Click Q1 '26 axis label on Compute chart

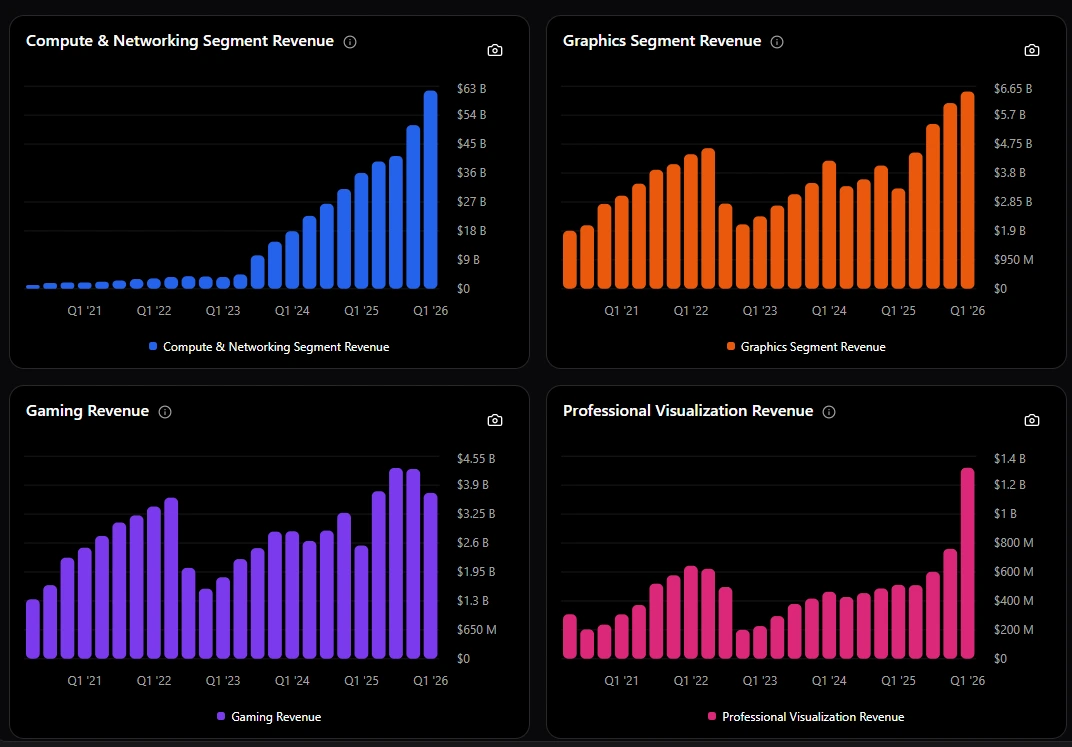coord(431,310)
